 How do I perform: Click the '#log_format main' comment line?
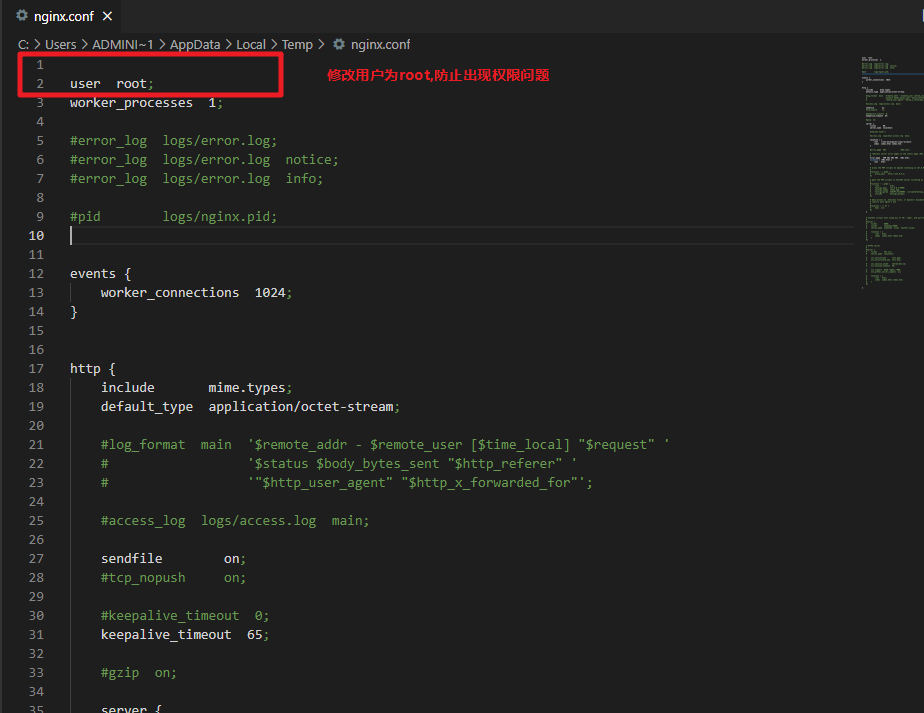[385, 445]
